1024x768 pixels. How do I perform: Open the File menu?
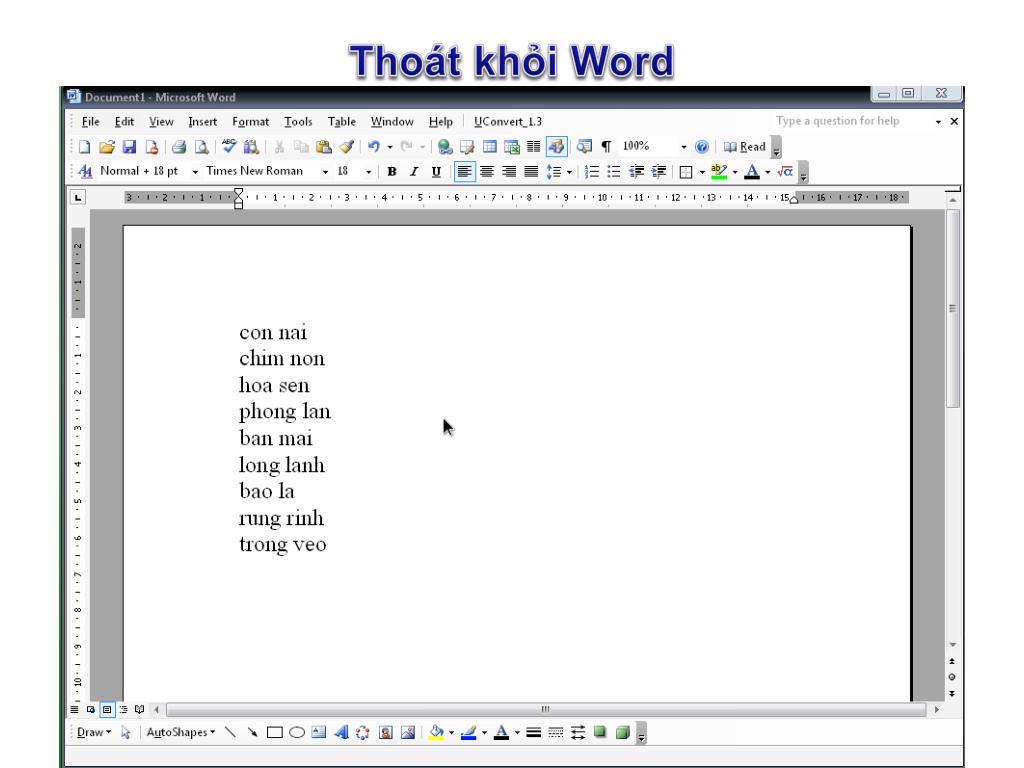click(x=90, y=121)
